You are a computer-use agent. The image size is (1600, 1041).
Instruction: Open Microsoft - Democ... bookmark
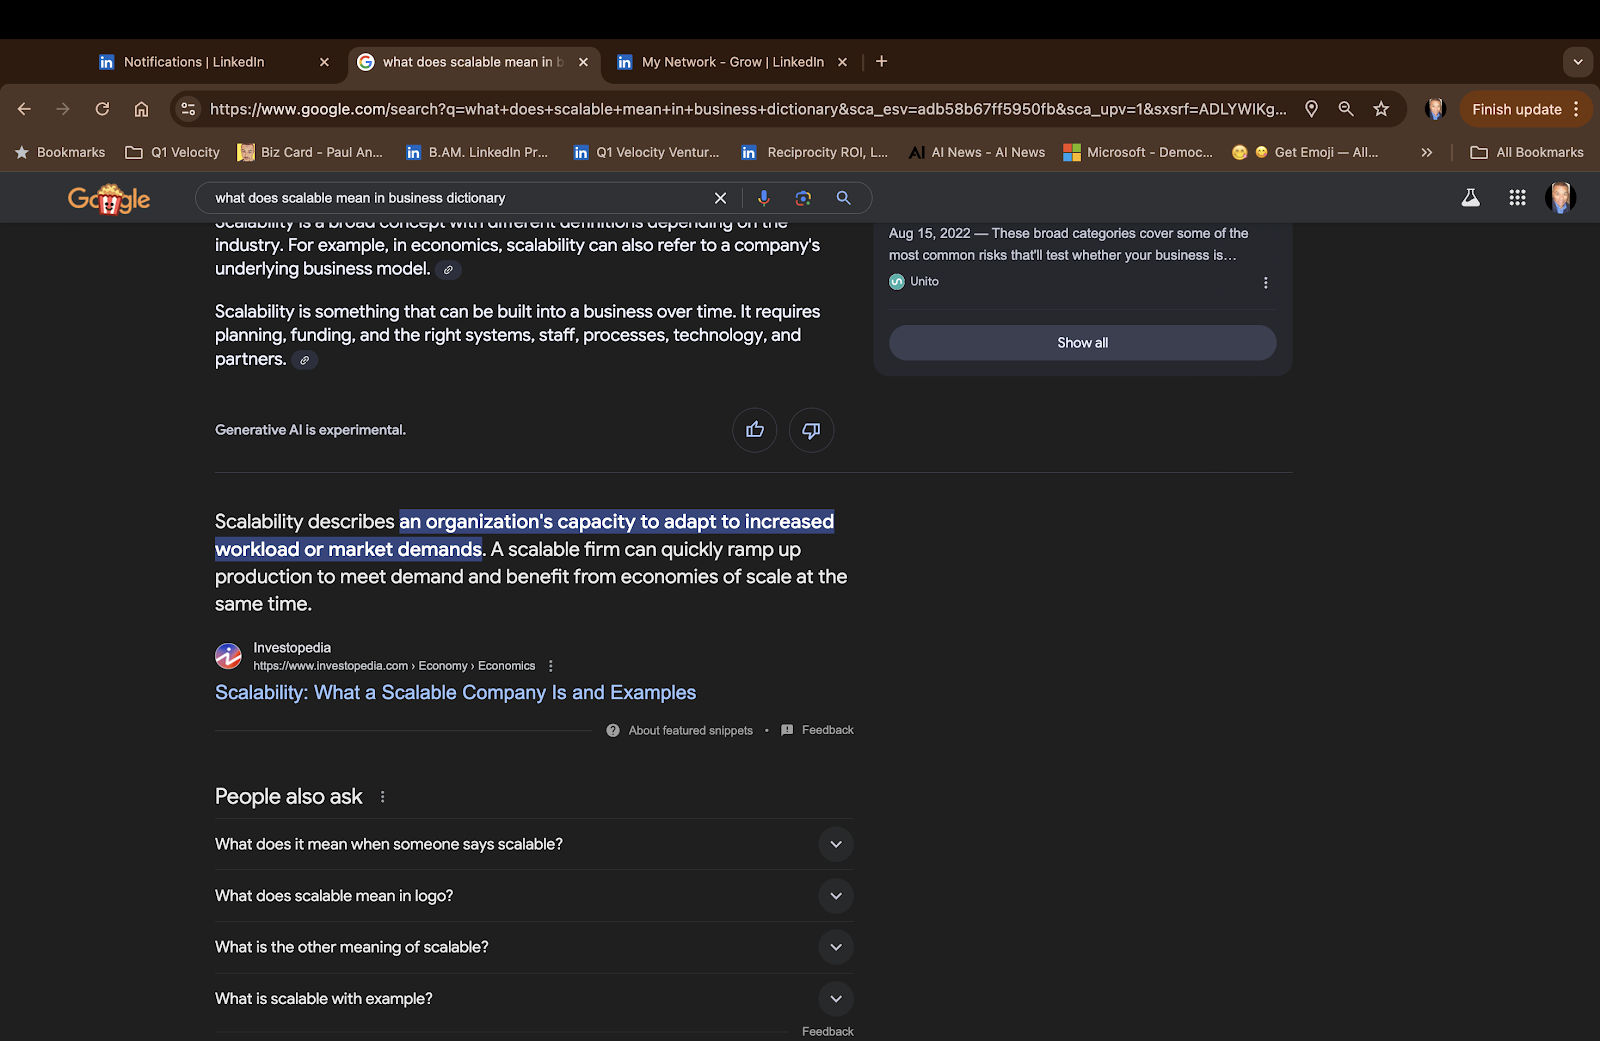coord(1138,152)
